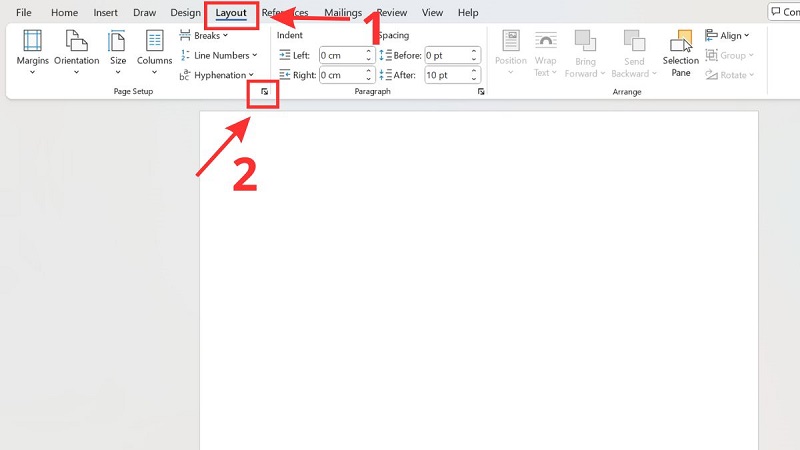Expand the Rotate dropdown
Screen dimensions: 800x450
coord(729,75)
